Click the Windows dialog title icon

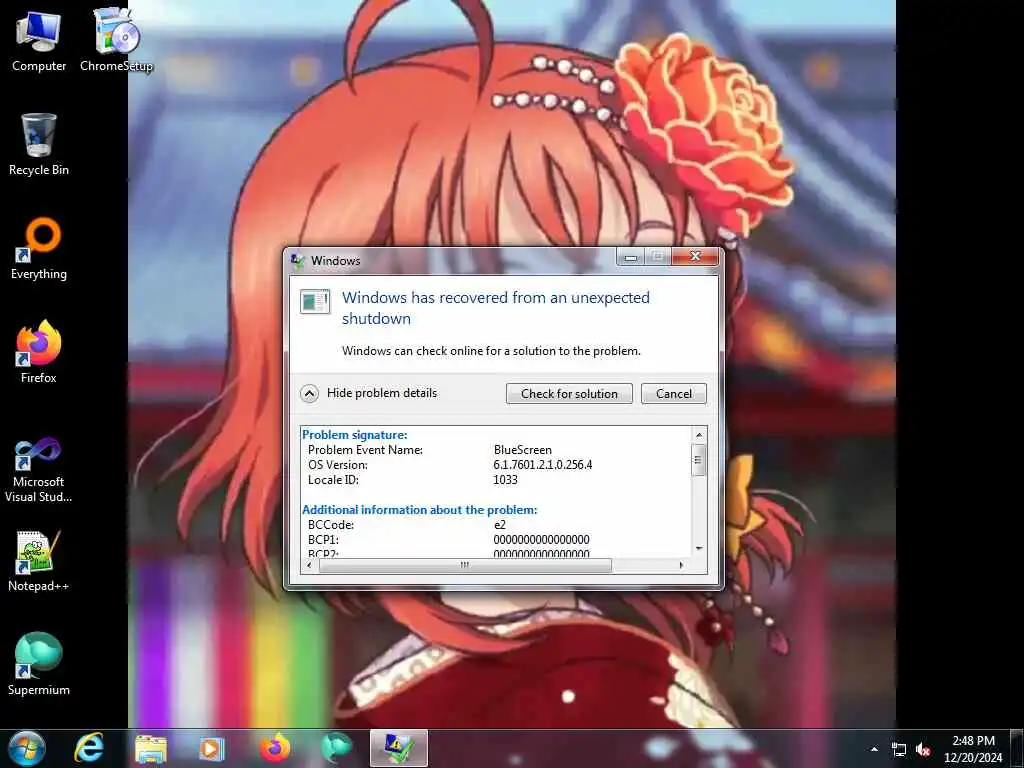tap(298, 261)
